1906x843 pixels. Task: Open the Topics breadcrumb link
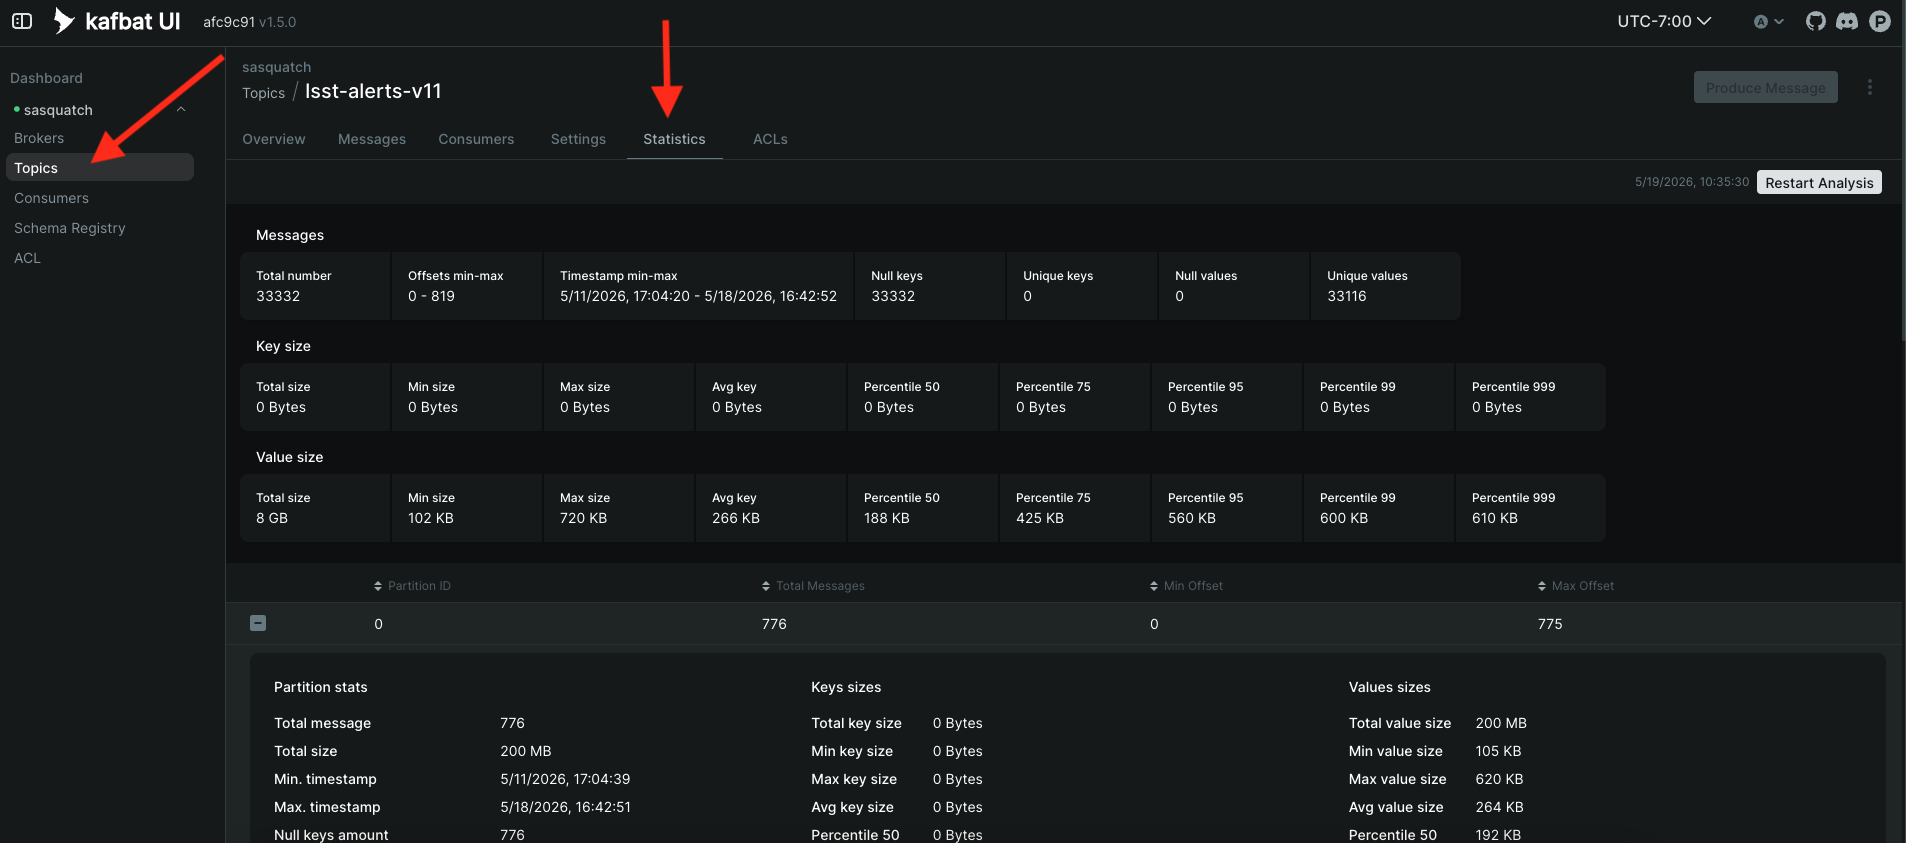coord(263,93)
